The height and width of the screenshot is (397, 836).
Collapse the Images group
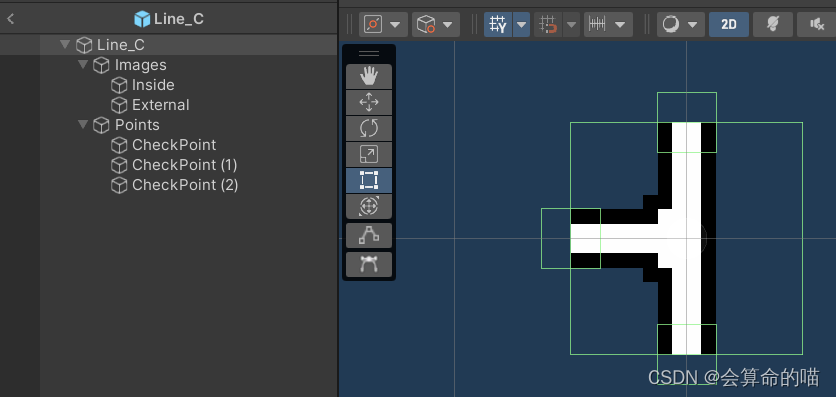coord(83,64)
